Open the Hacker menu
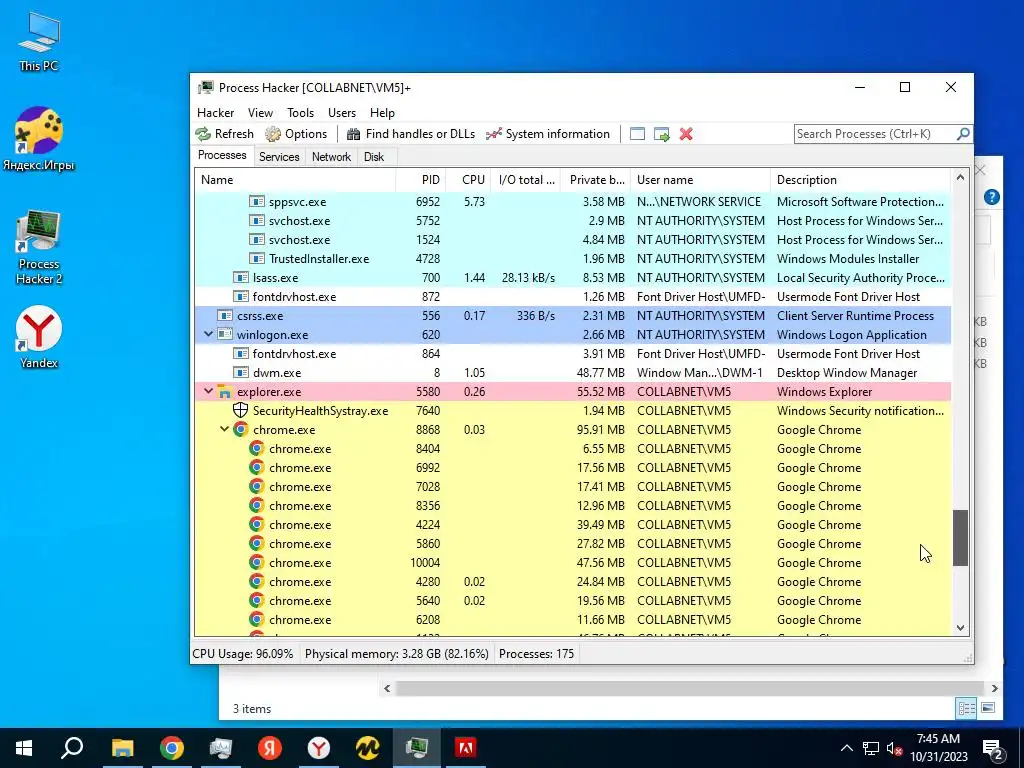The width and height of the screenshot is (1024, 768). pyautogui.click(x=216, y=113)
